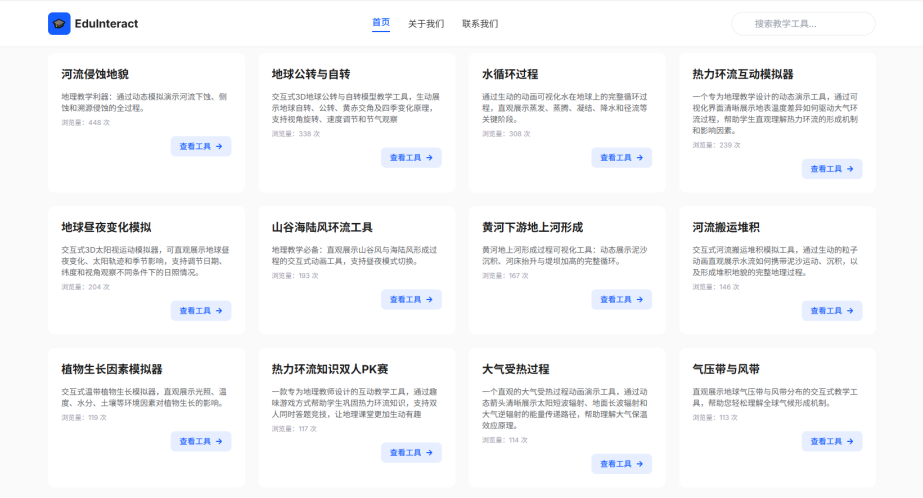Click 查看工具 on the 山谷海陆风环流工具 card
The height and width of the screenshot is (498, 923).
[x=411, y=299]
